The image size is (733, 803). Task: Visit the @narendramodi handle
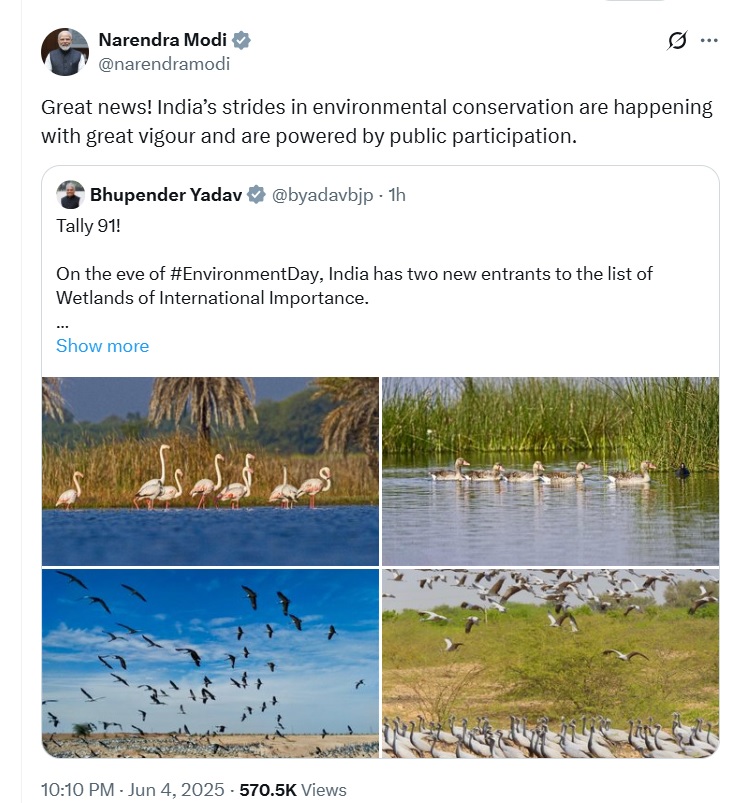[164, 64]
